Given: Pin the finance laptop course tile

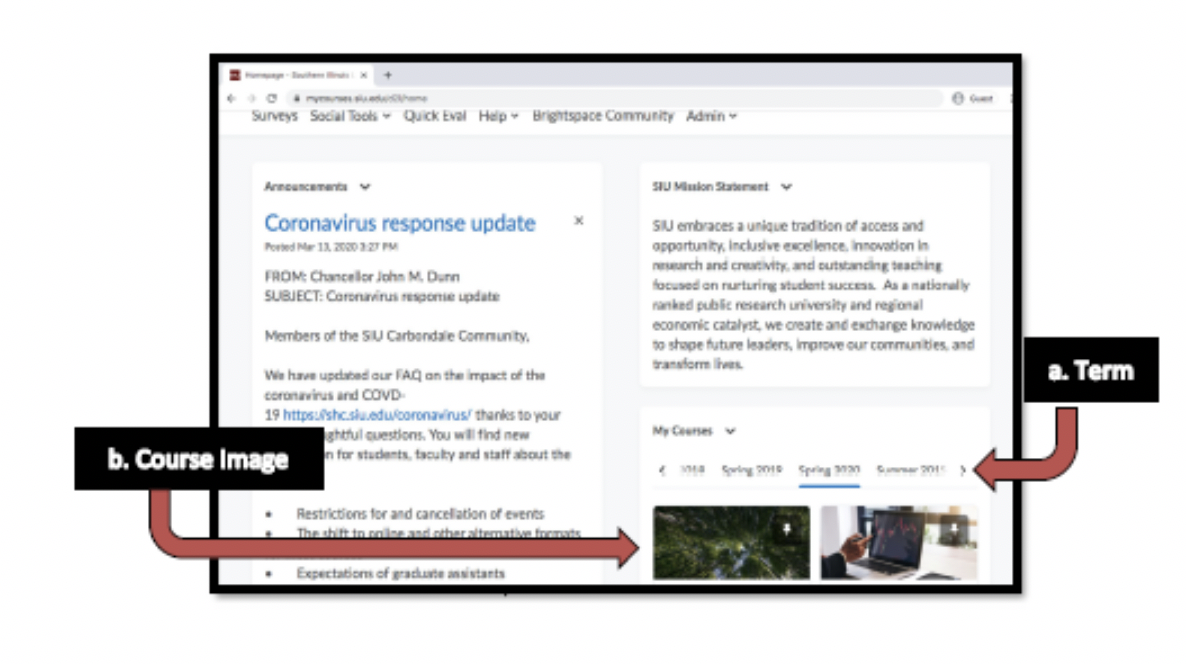Looking at the screenshot, I should [x=953, y=527].
